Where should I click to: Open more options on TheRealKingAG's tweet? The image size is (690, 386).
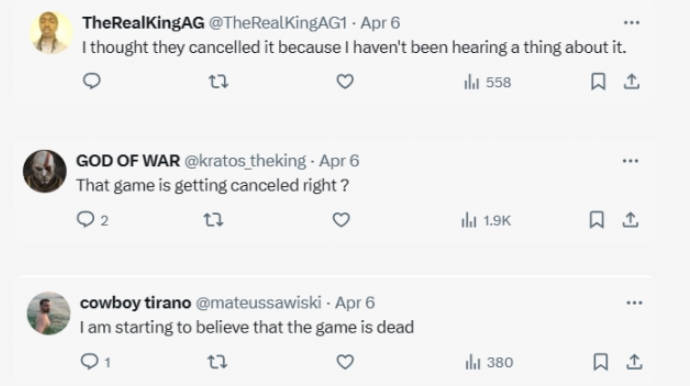point(631,22)
